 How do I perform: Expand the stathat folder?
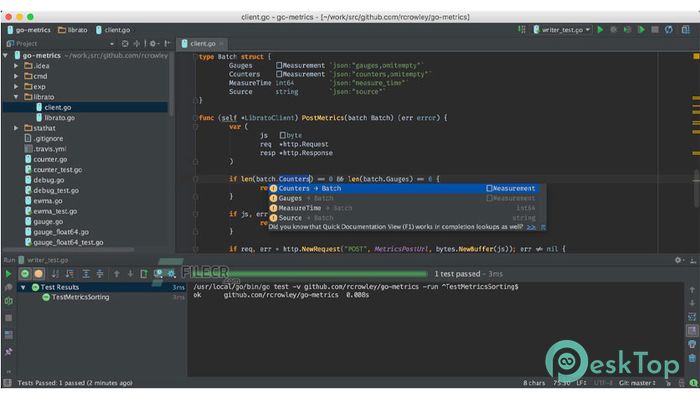pyautogui.click(x=16, y=128)
